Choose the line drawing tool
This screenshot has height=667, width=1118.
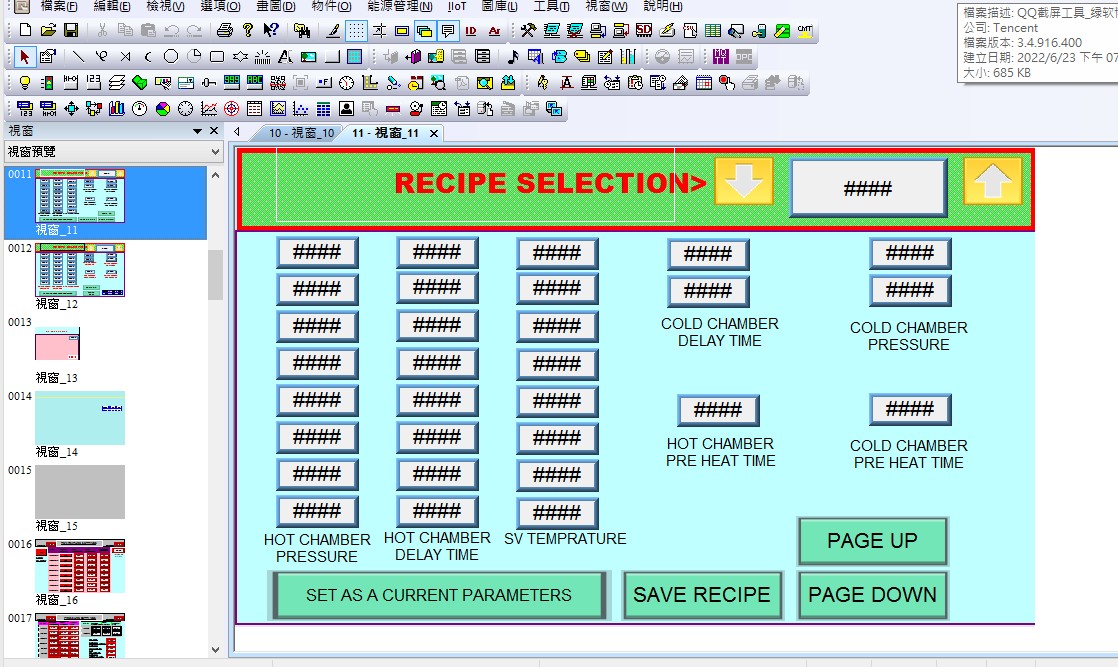[x=78, y=56]
